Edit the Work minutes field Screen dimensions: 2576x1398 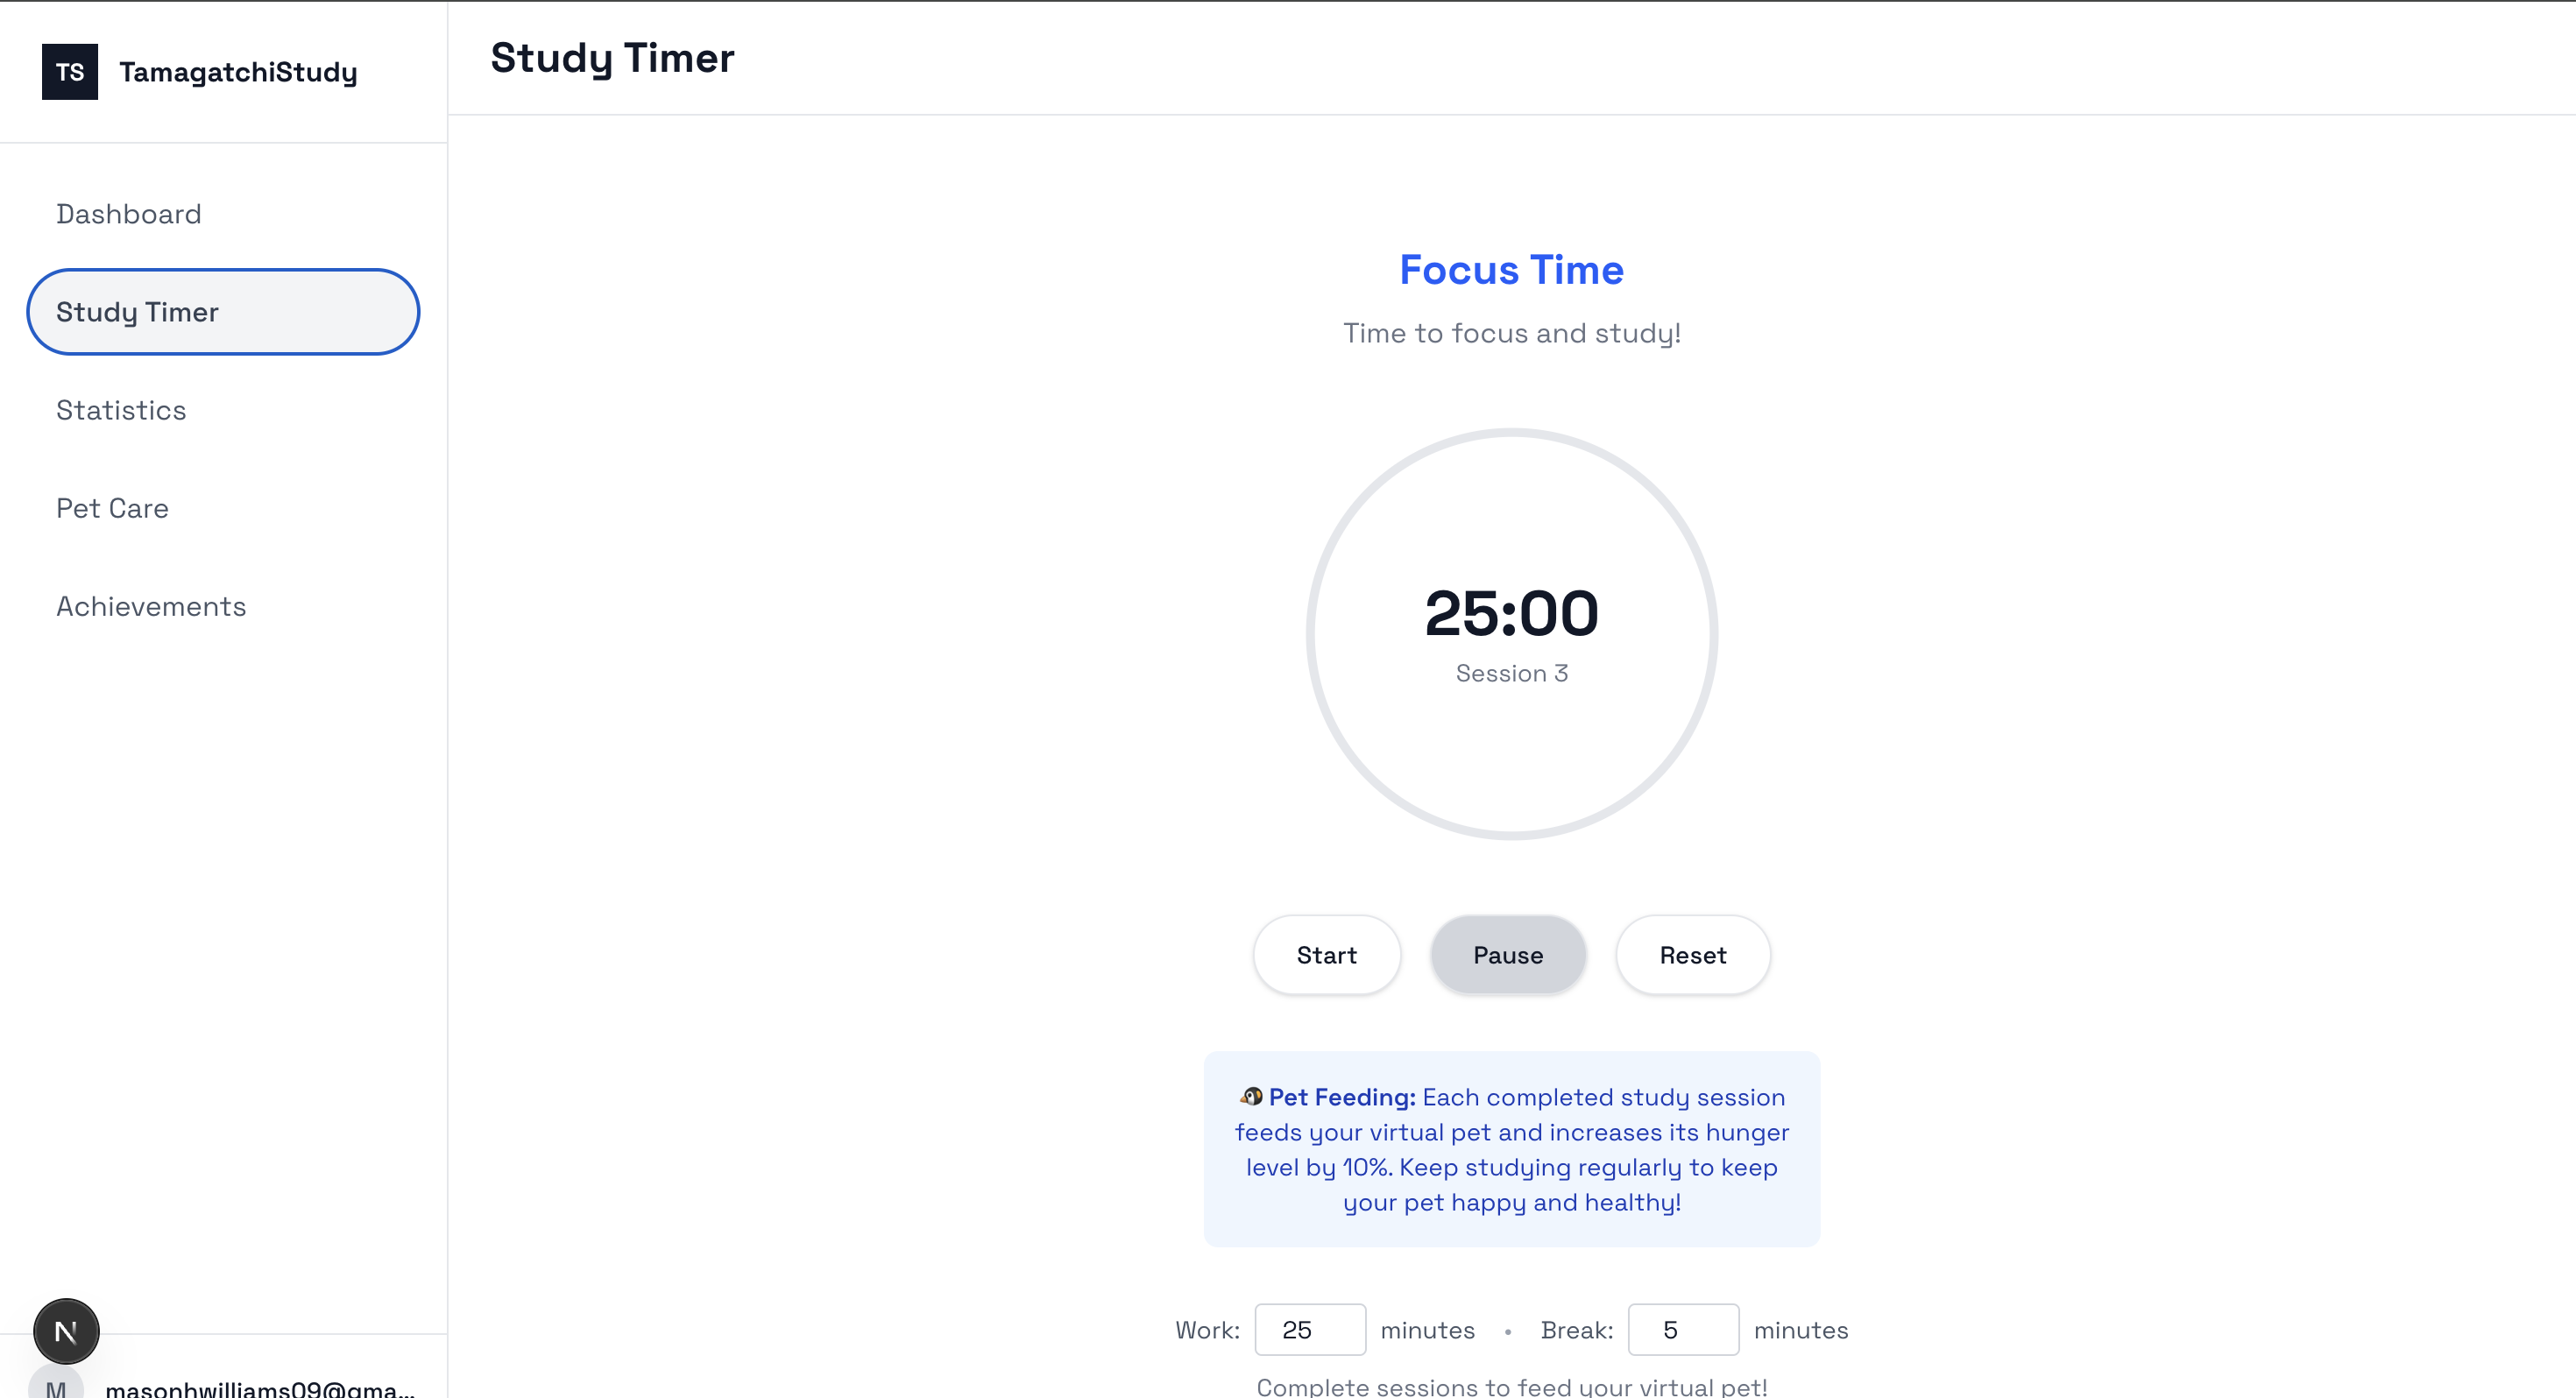coord(1310,1330)
